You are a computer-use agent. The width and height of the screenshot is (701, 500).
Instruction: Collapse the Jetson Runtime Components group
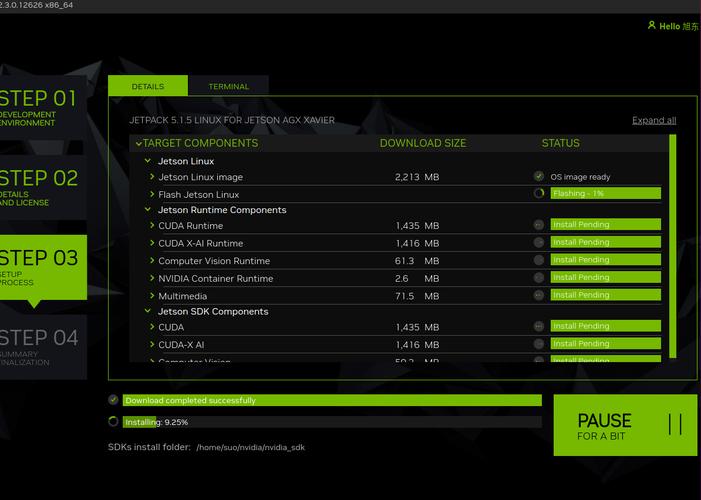coord(147,210)
